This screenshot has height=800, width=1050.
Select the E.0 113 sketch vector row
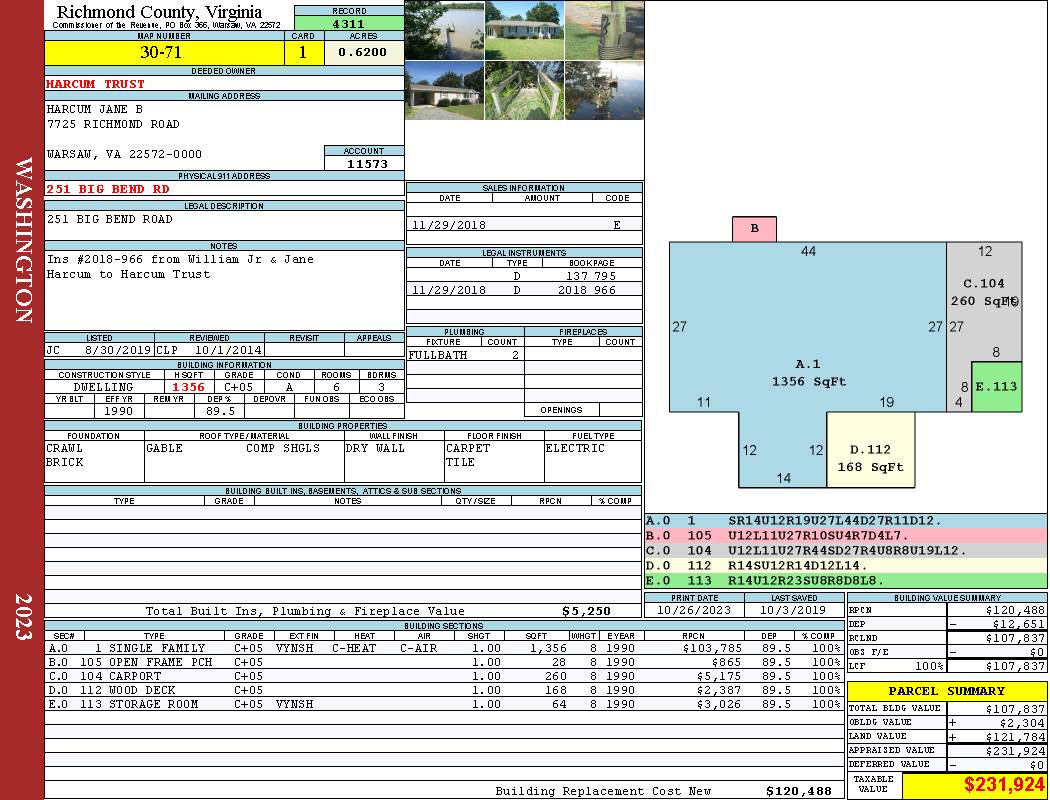point(846,580)
